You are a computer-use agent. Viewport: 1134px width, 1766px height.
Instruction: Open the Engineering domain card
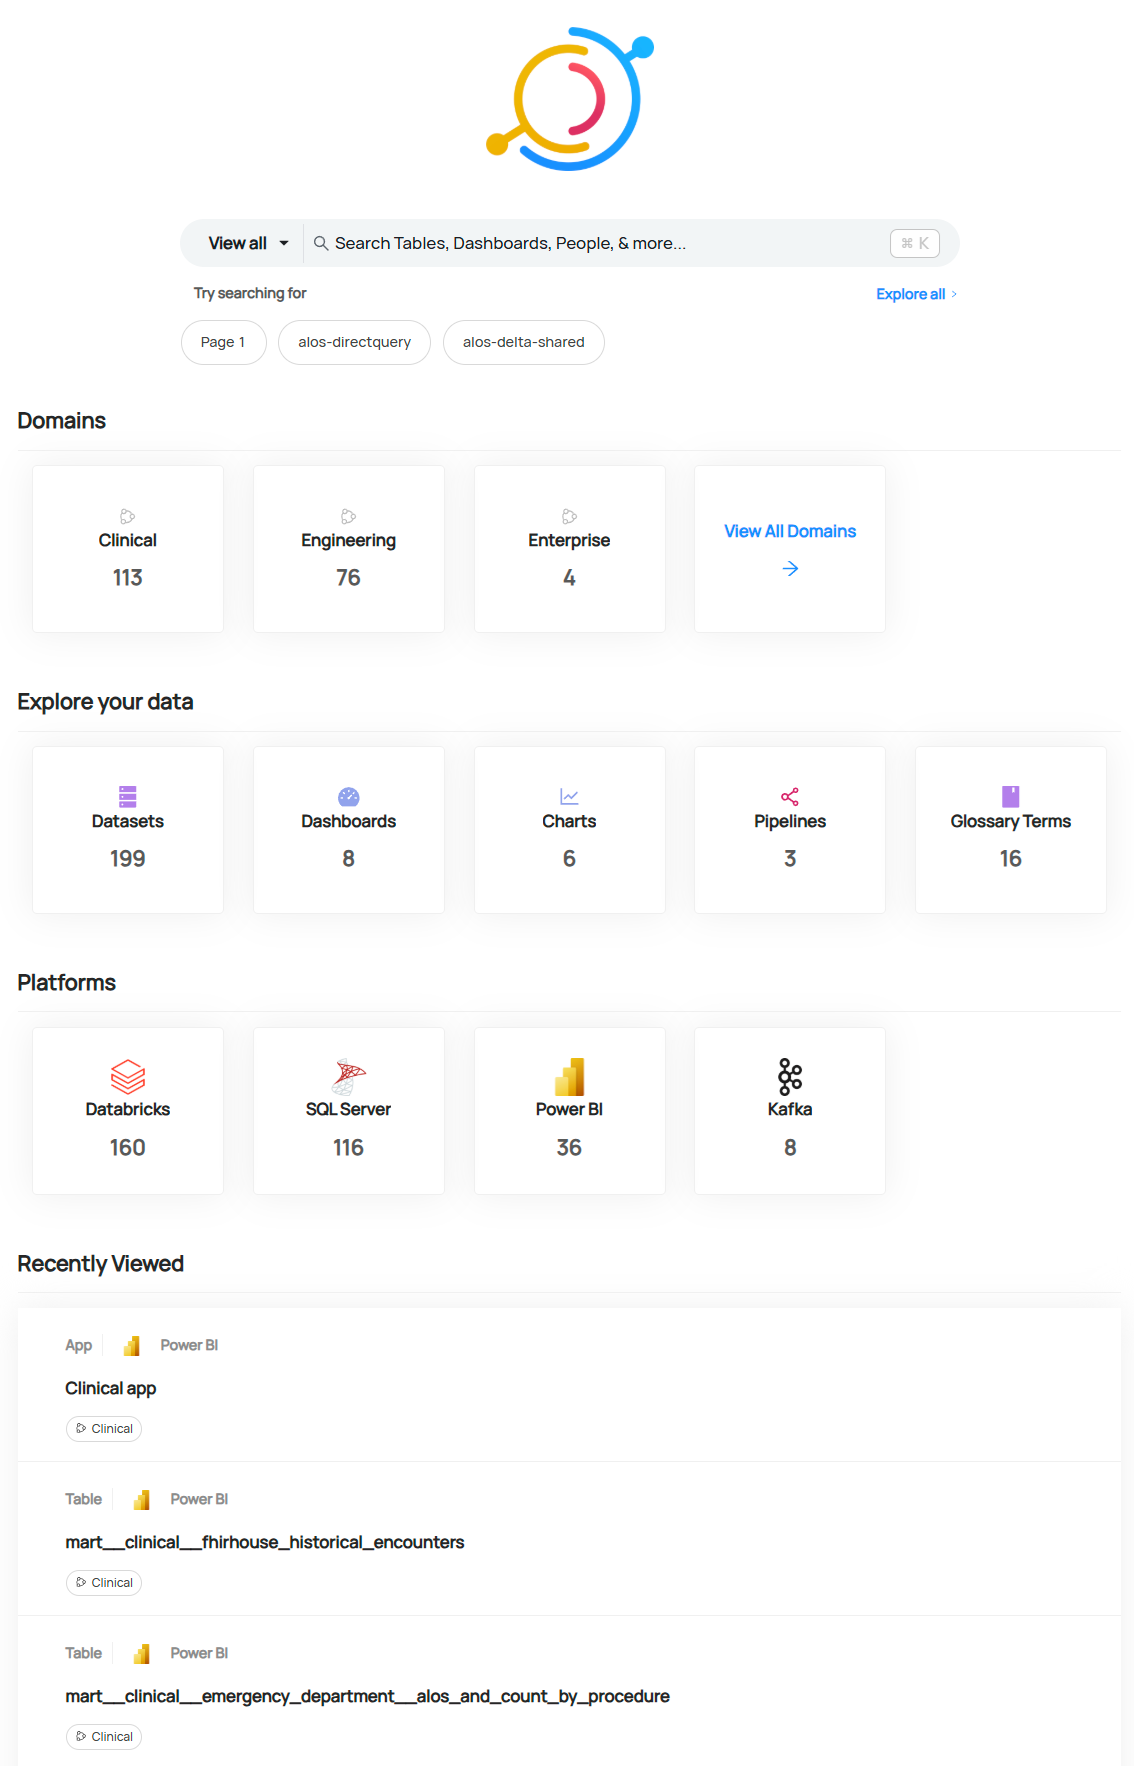point(348,549)
